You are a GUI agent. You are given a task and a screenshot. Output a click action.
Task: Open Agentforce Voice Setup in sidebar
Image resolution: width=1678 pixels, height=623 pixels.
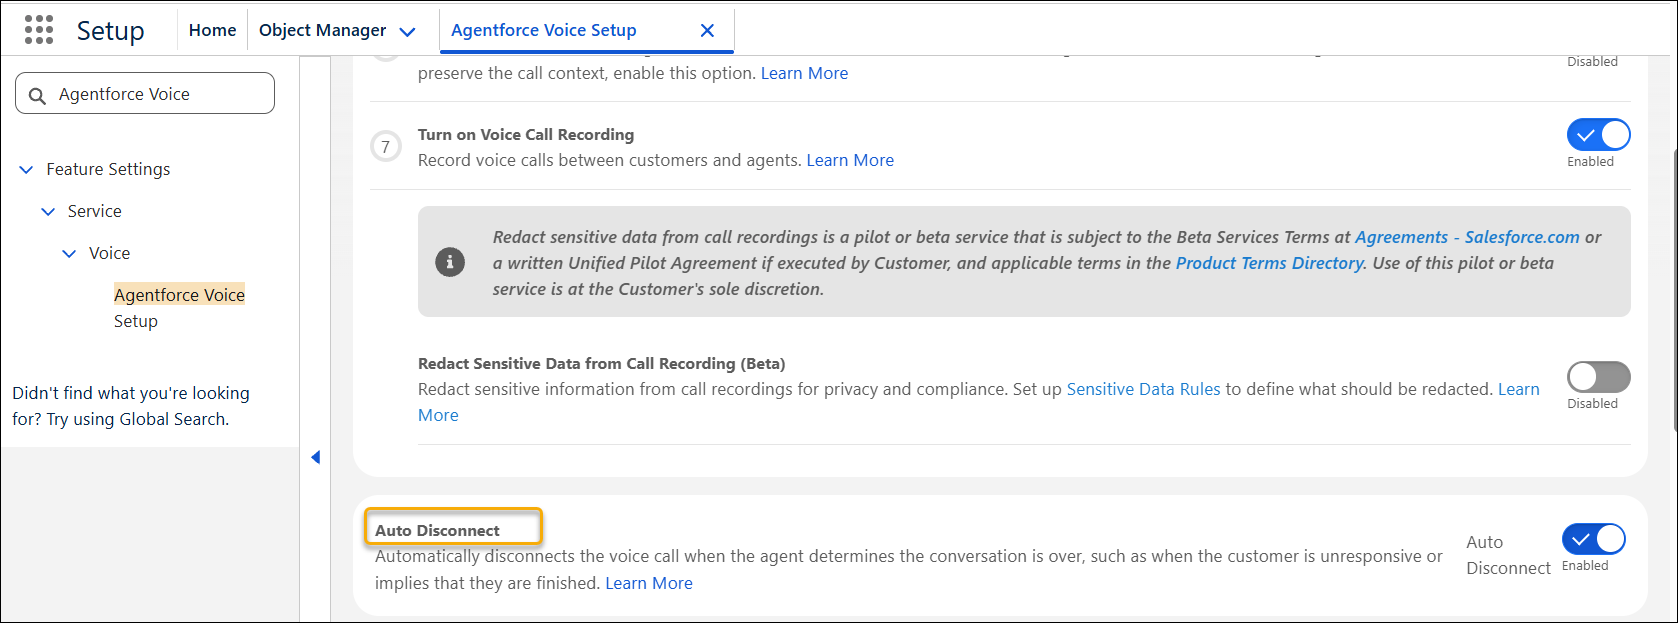pyautogui.click(x=179, y=308)
